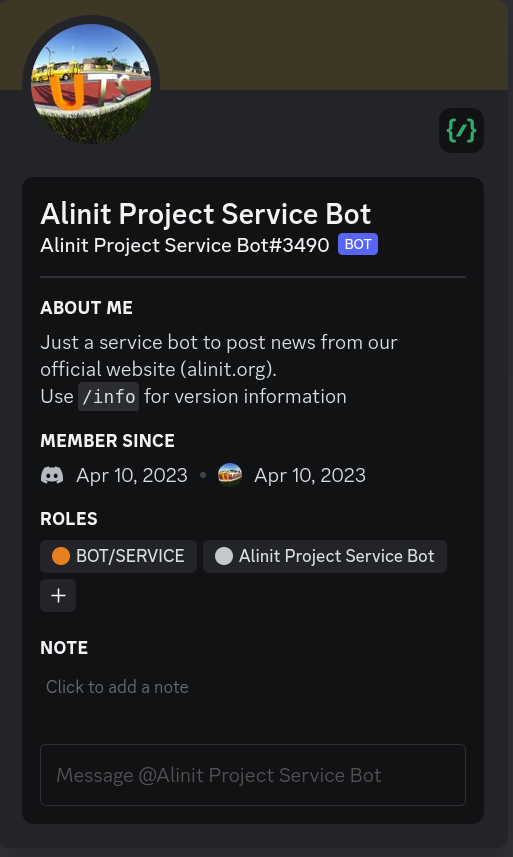Focus the Message @Alinit Project Service Bot box
513x857 pixels.
[x=253, y=775]
